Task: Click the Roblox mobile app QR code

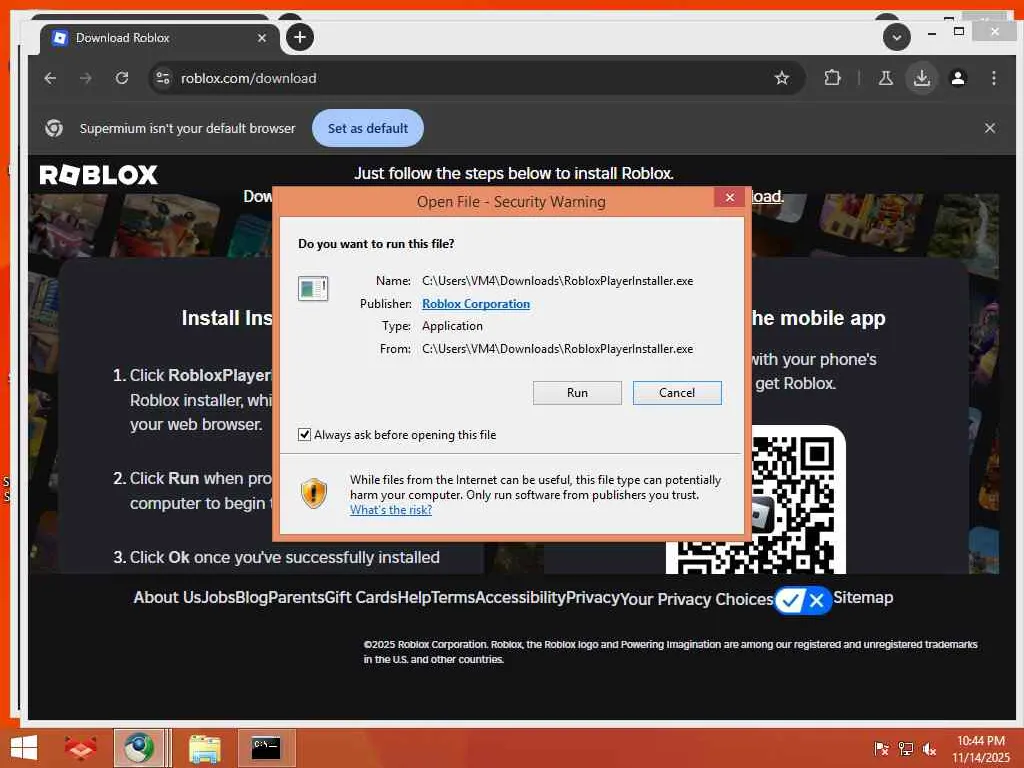Action: click(x=756, y=500)
